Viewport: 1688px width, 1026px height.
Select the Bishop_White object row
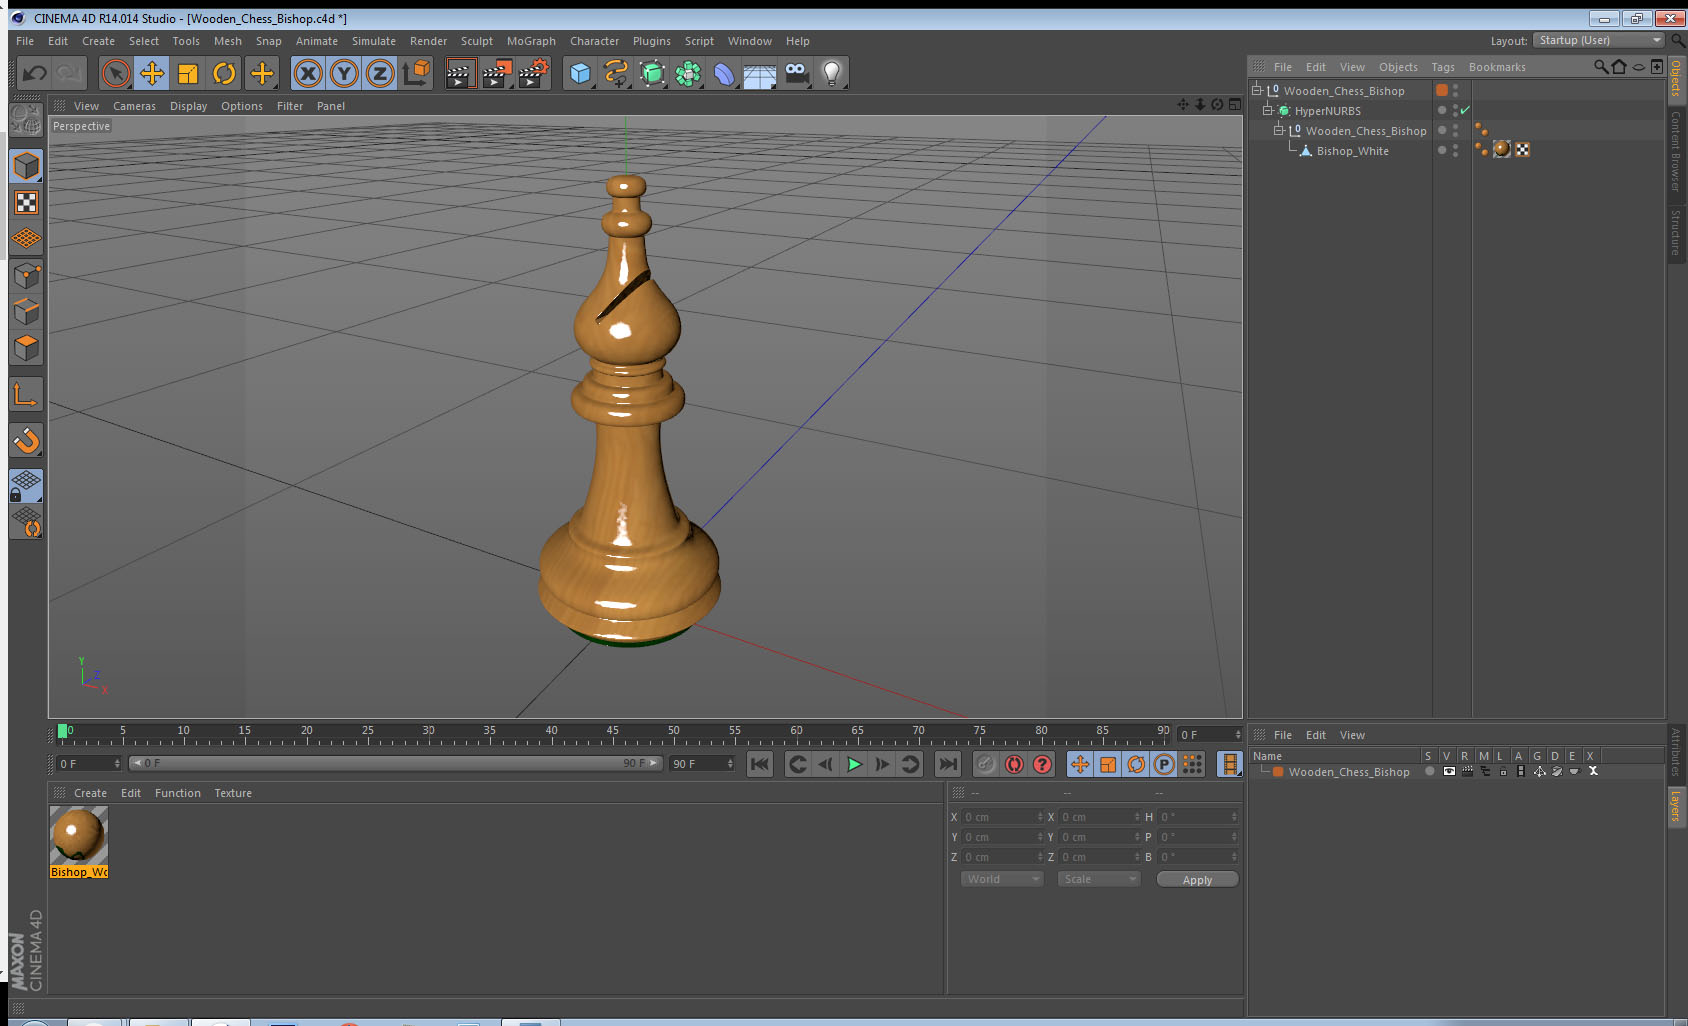1352,151
